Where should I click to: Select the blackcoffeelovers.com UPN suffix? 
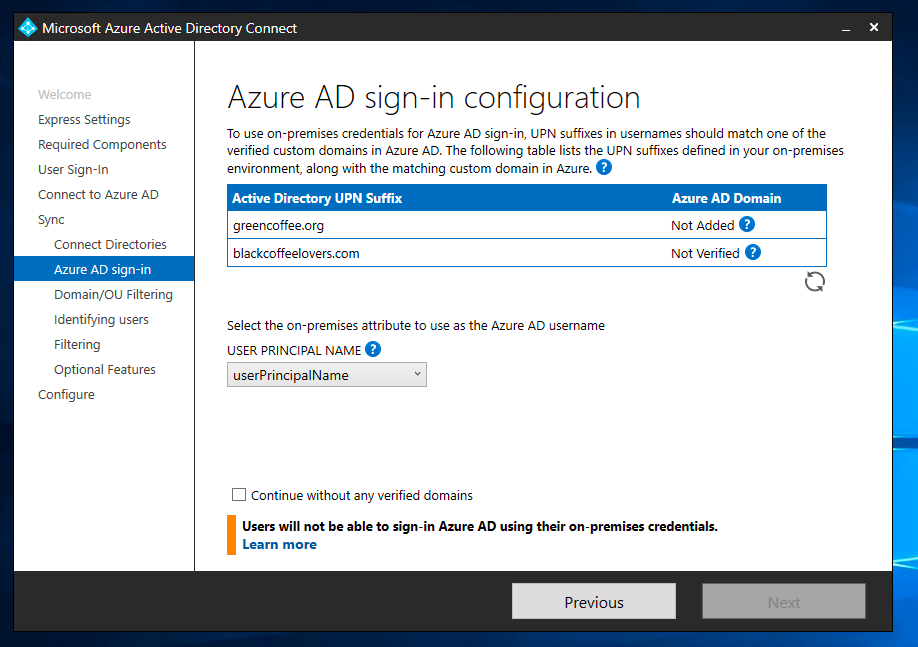coord(296,254)
